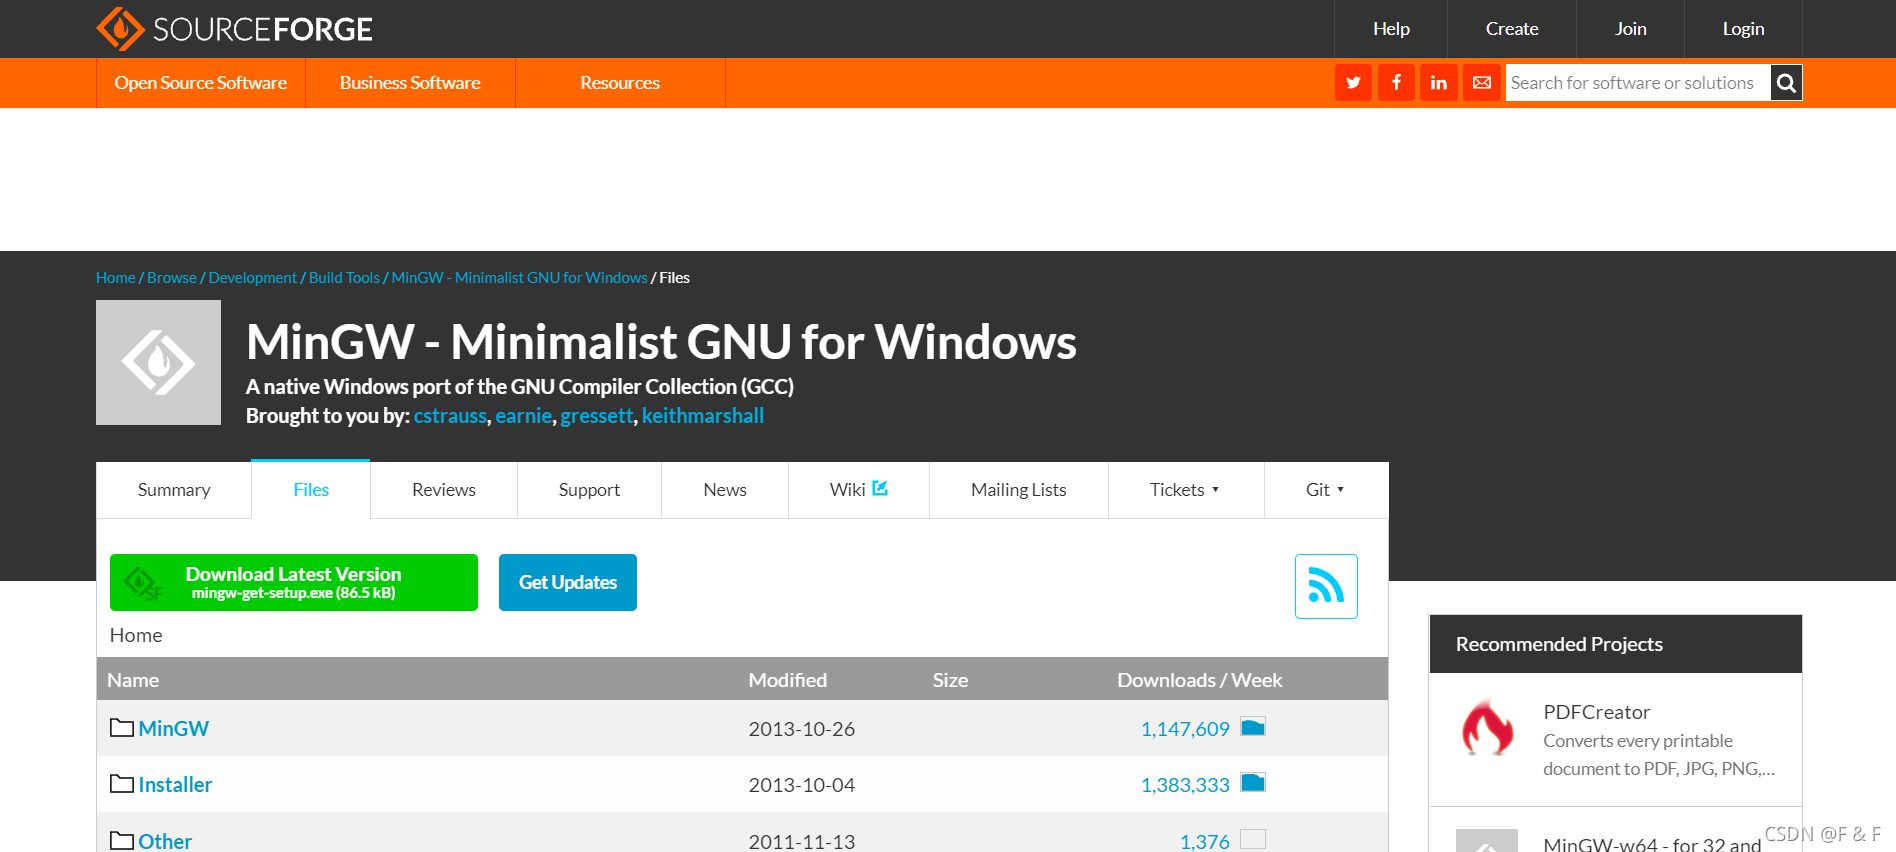The image size is (1896, 852).
Task: Click the Get Updates button
Action: click(568, 582)
